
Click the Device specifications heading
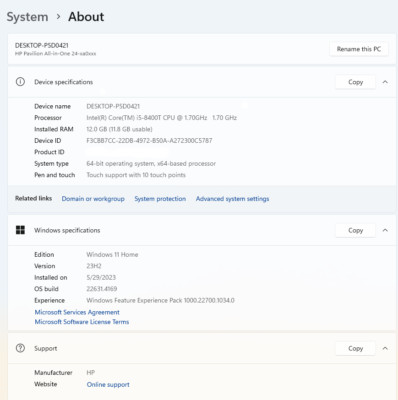(x=63, y=82)
